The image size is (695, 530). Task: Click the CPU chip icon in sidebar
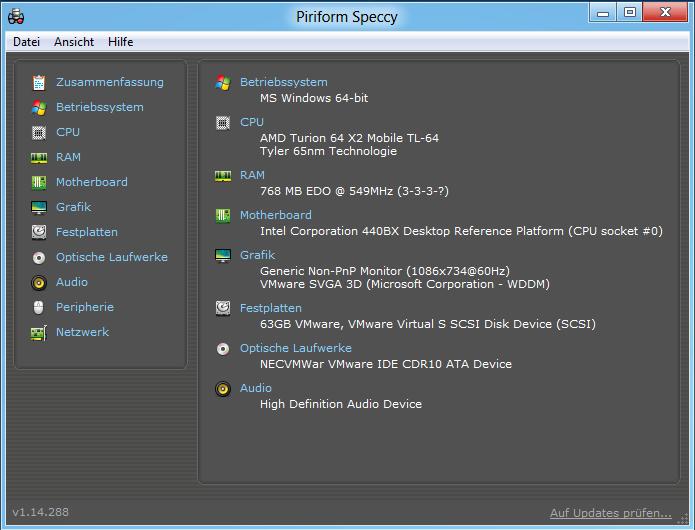39,132
